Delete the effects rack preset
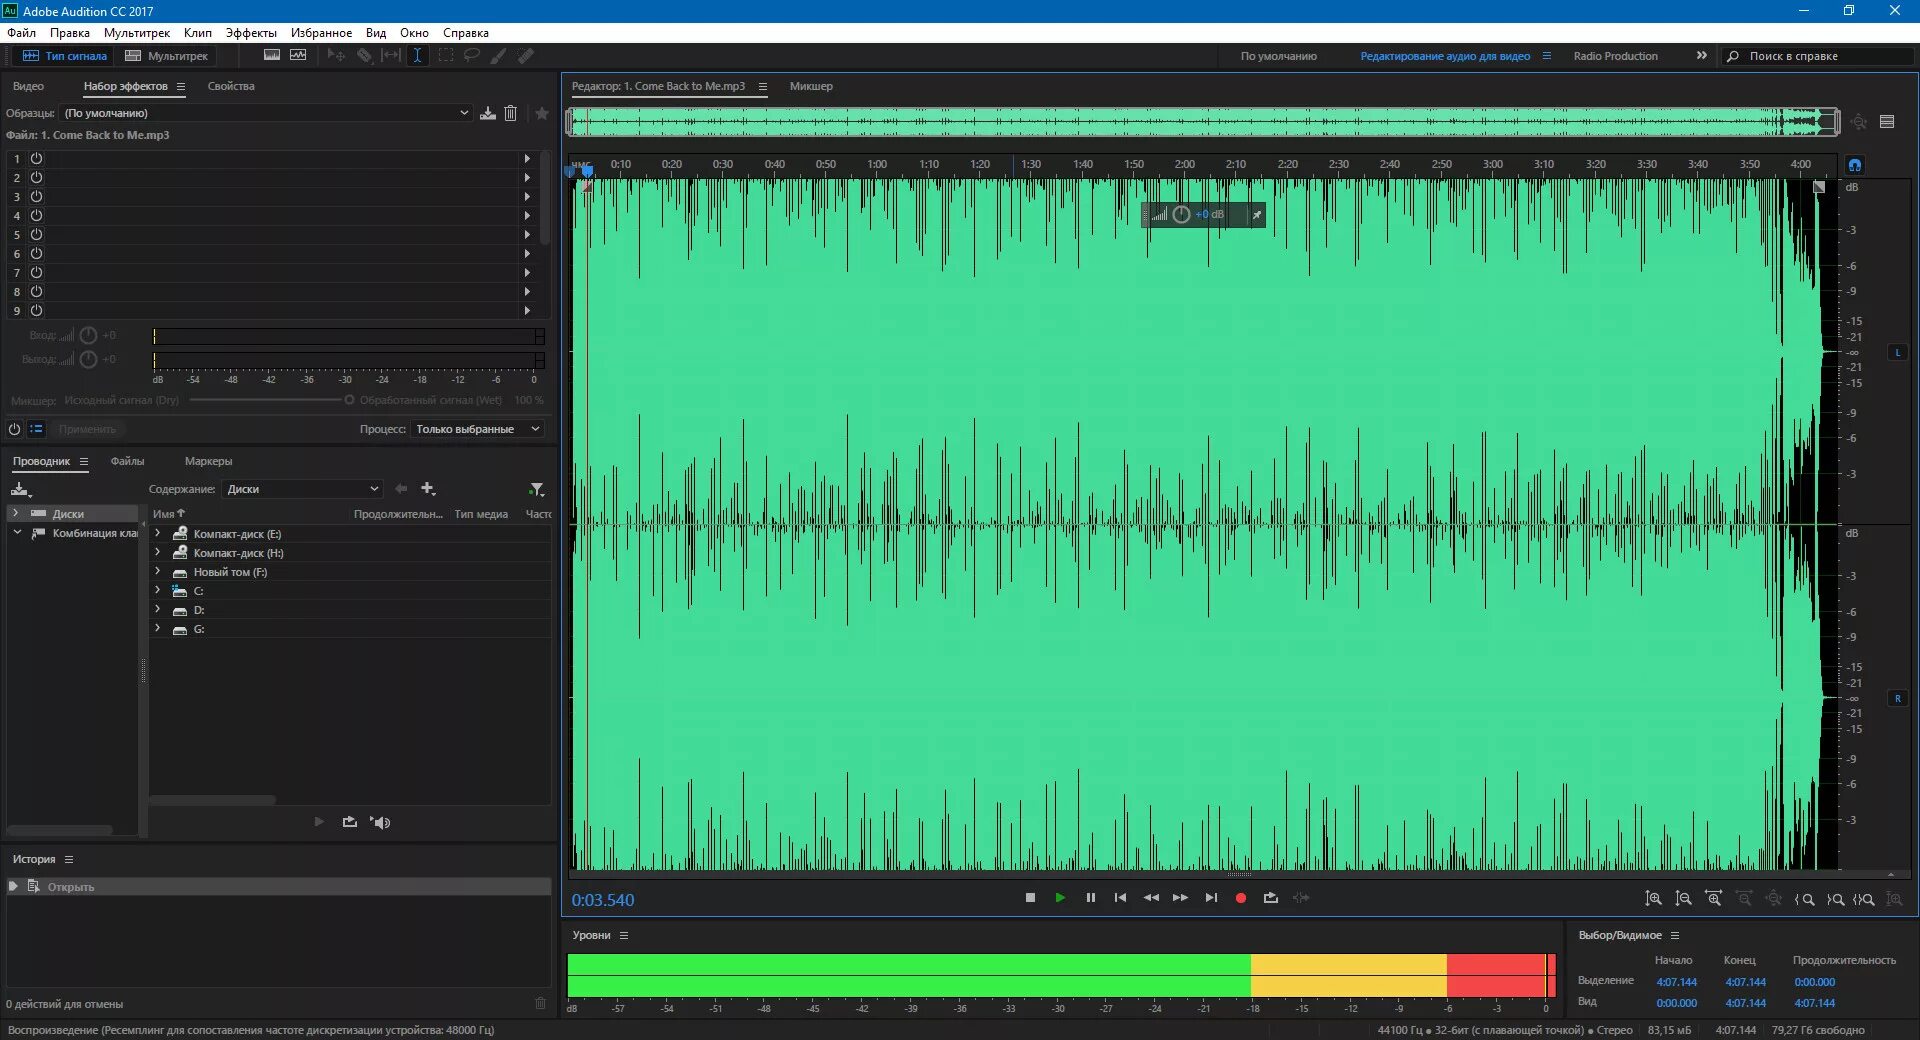The width and height of the screenshot is (1920, 1040). pyautogui.click(x=511, y=113)
